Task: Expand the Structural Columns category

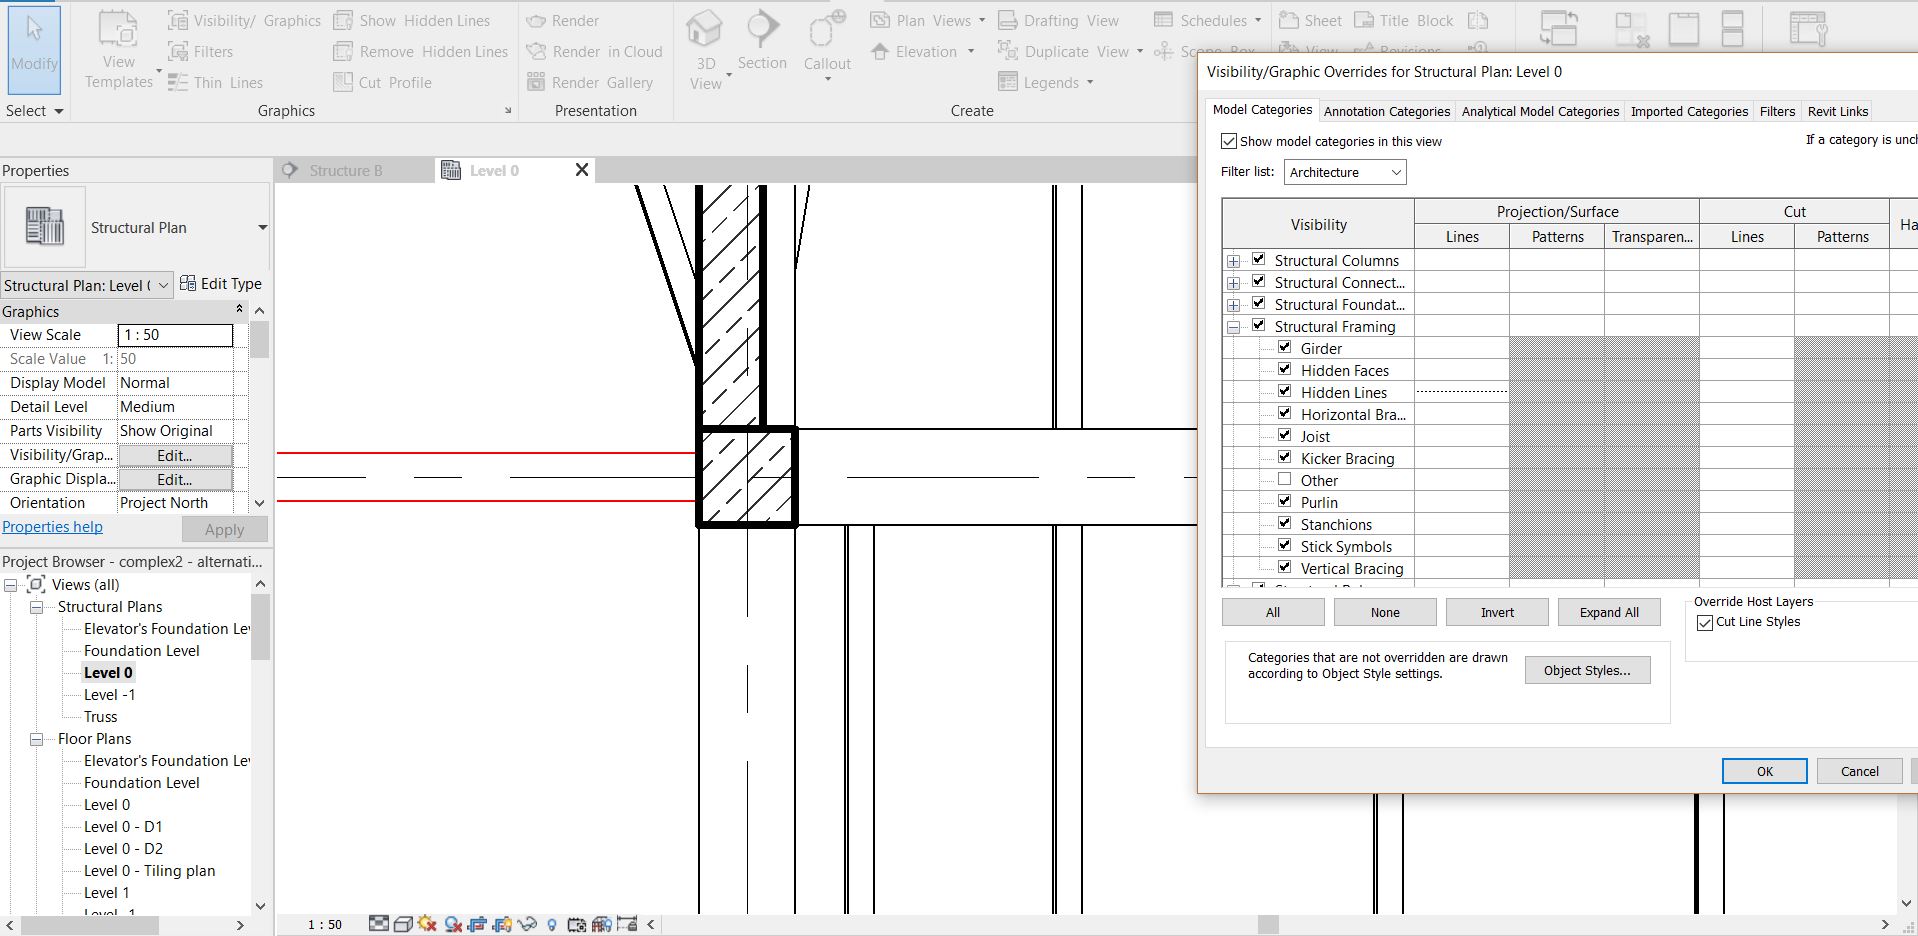Action: pos(1233,259)
